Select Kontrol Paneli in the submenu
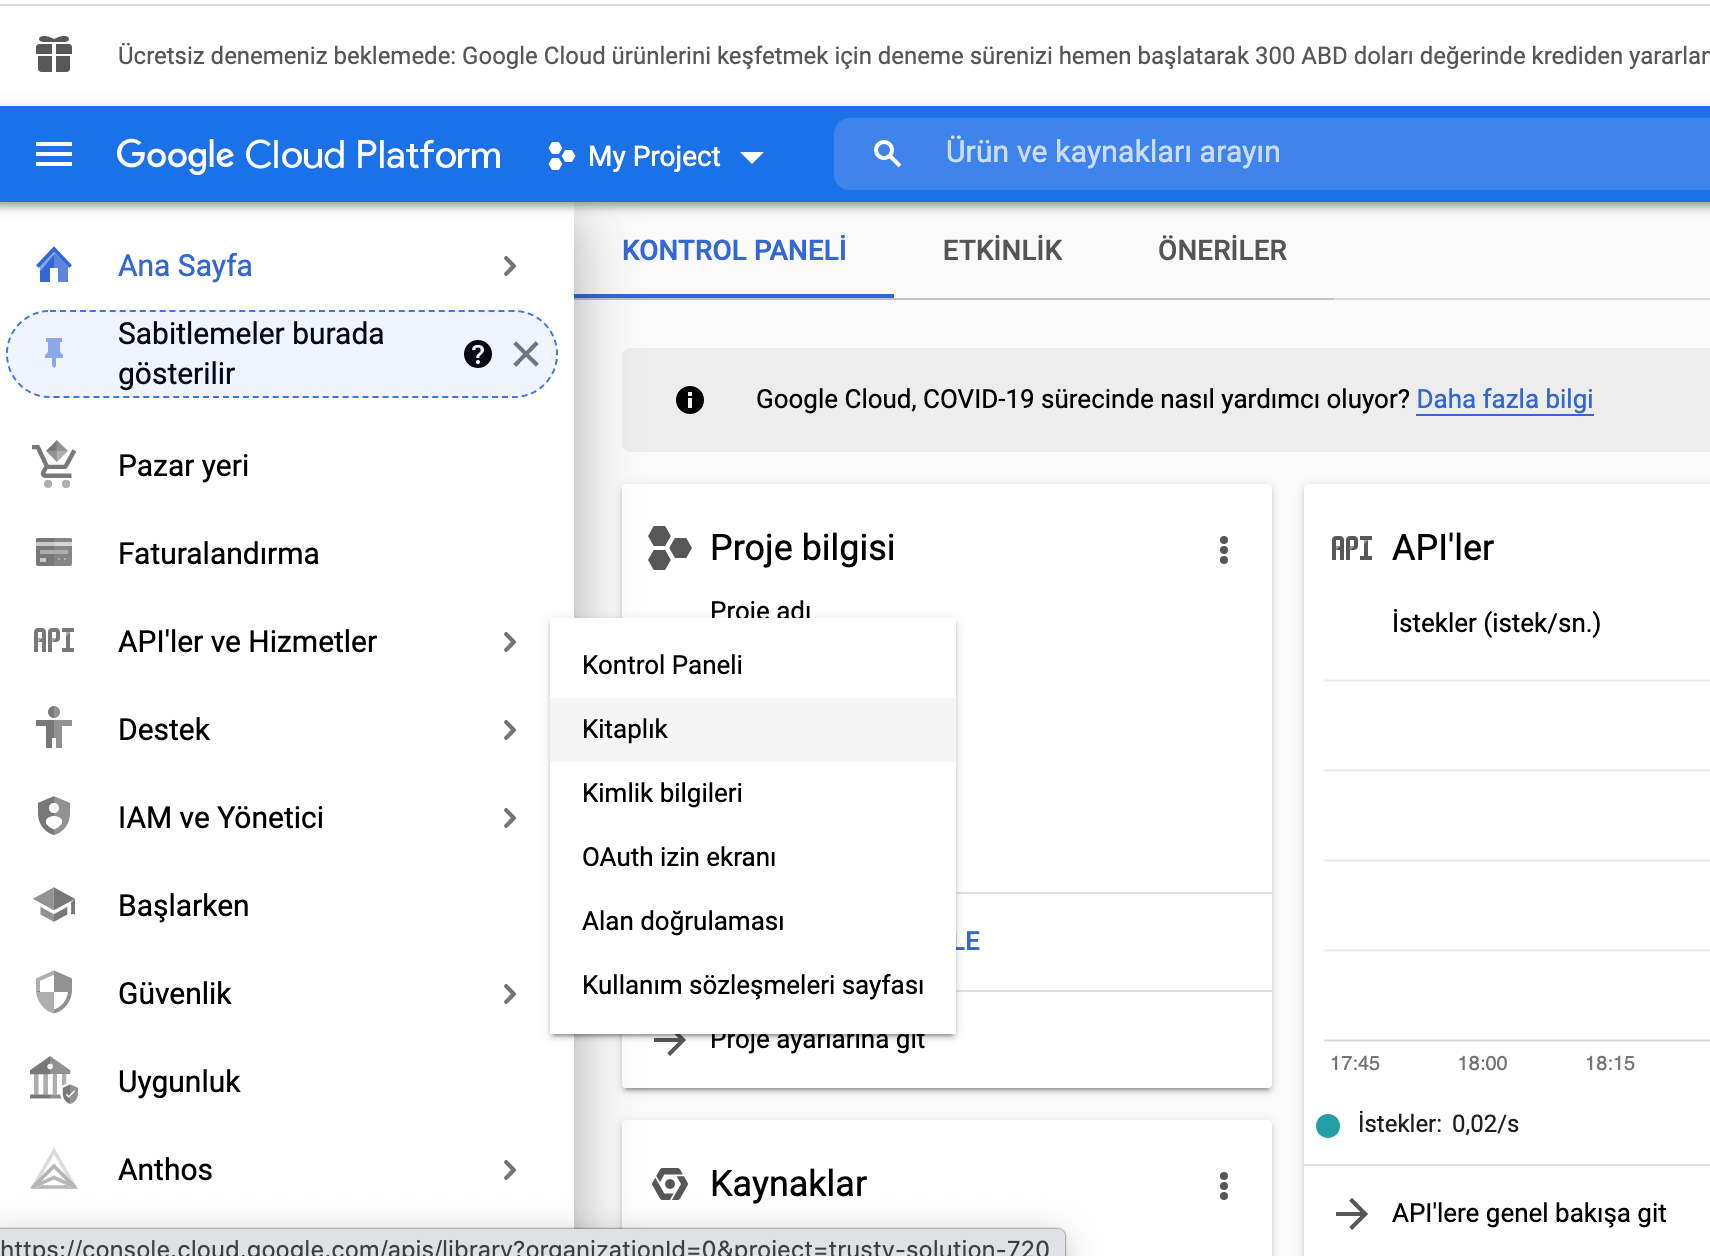This screenshot has width=1710, height=1256. tap(753, 665)
